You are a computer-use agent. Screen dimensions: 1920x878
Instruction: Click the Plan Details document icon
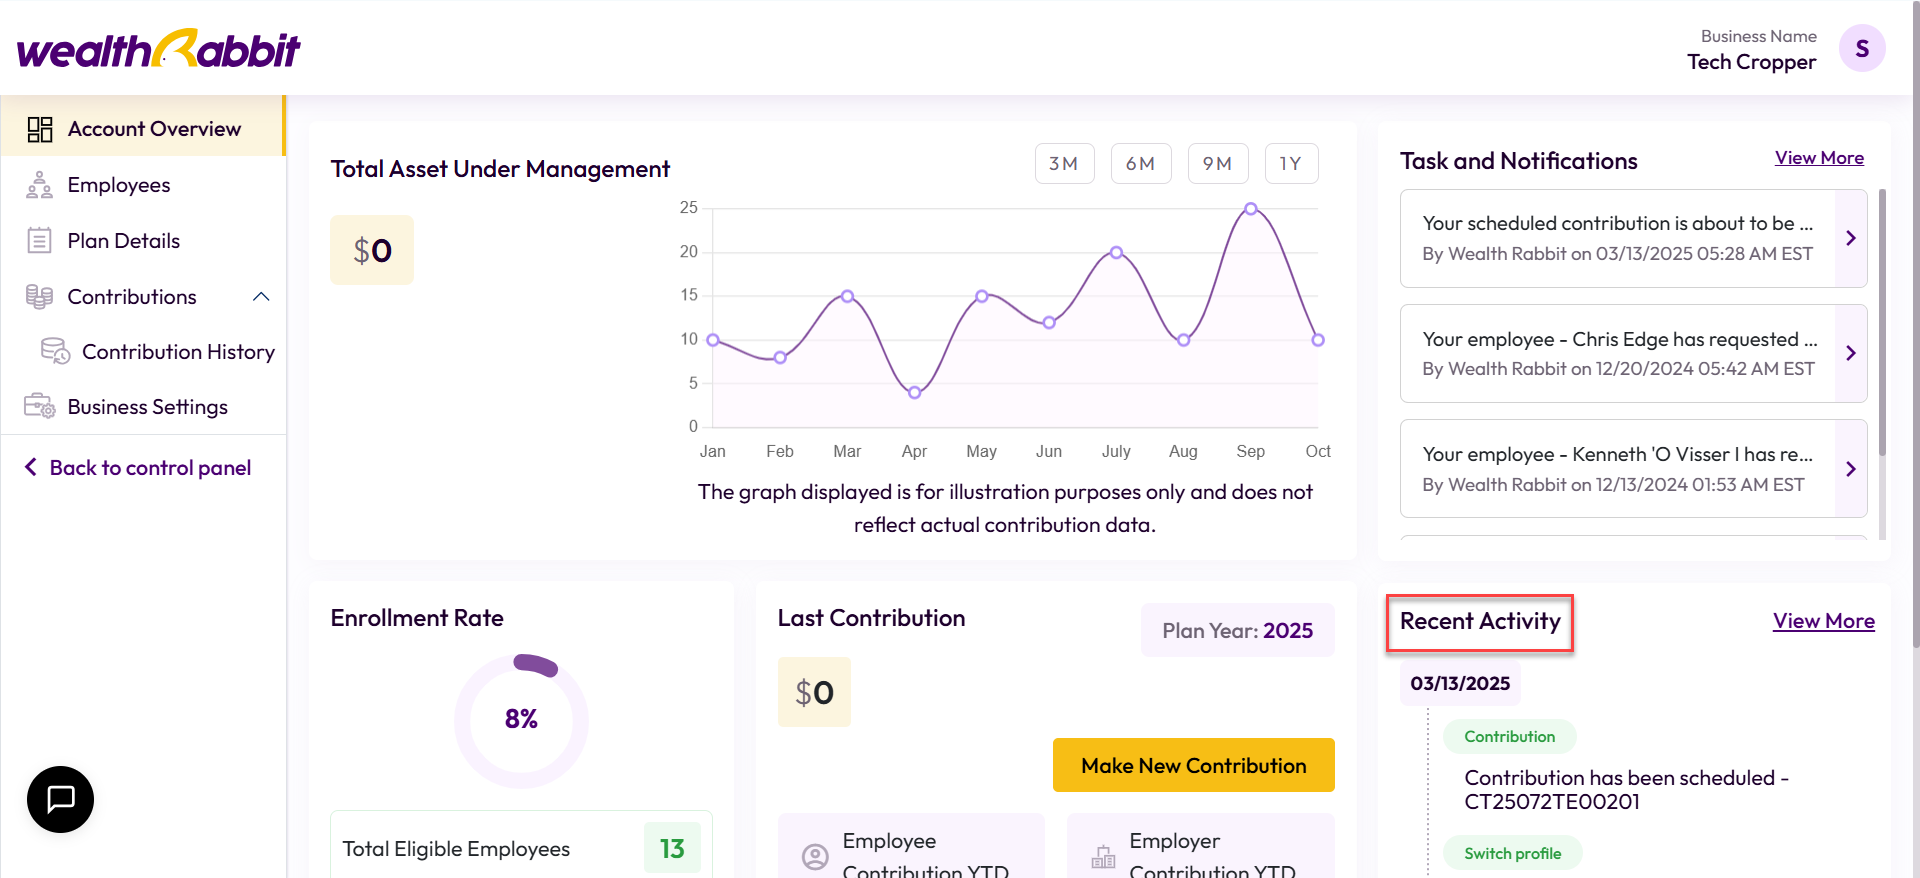[x=39, y=241]
